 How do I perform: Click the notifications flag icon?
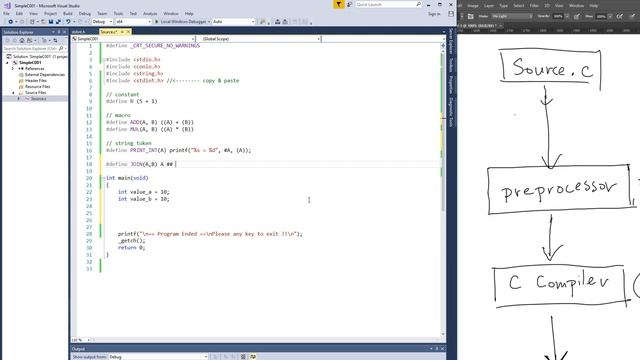coord(338,4)
